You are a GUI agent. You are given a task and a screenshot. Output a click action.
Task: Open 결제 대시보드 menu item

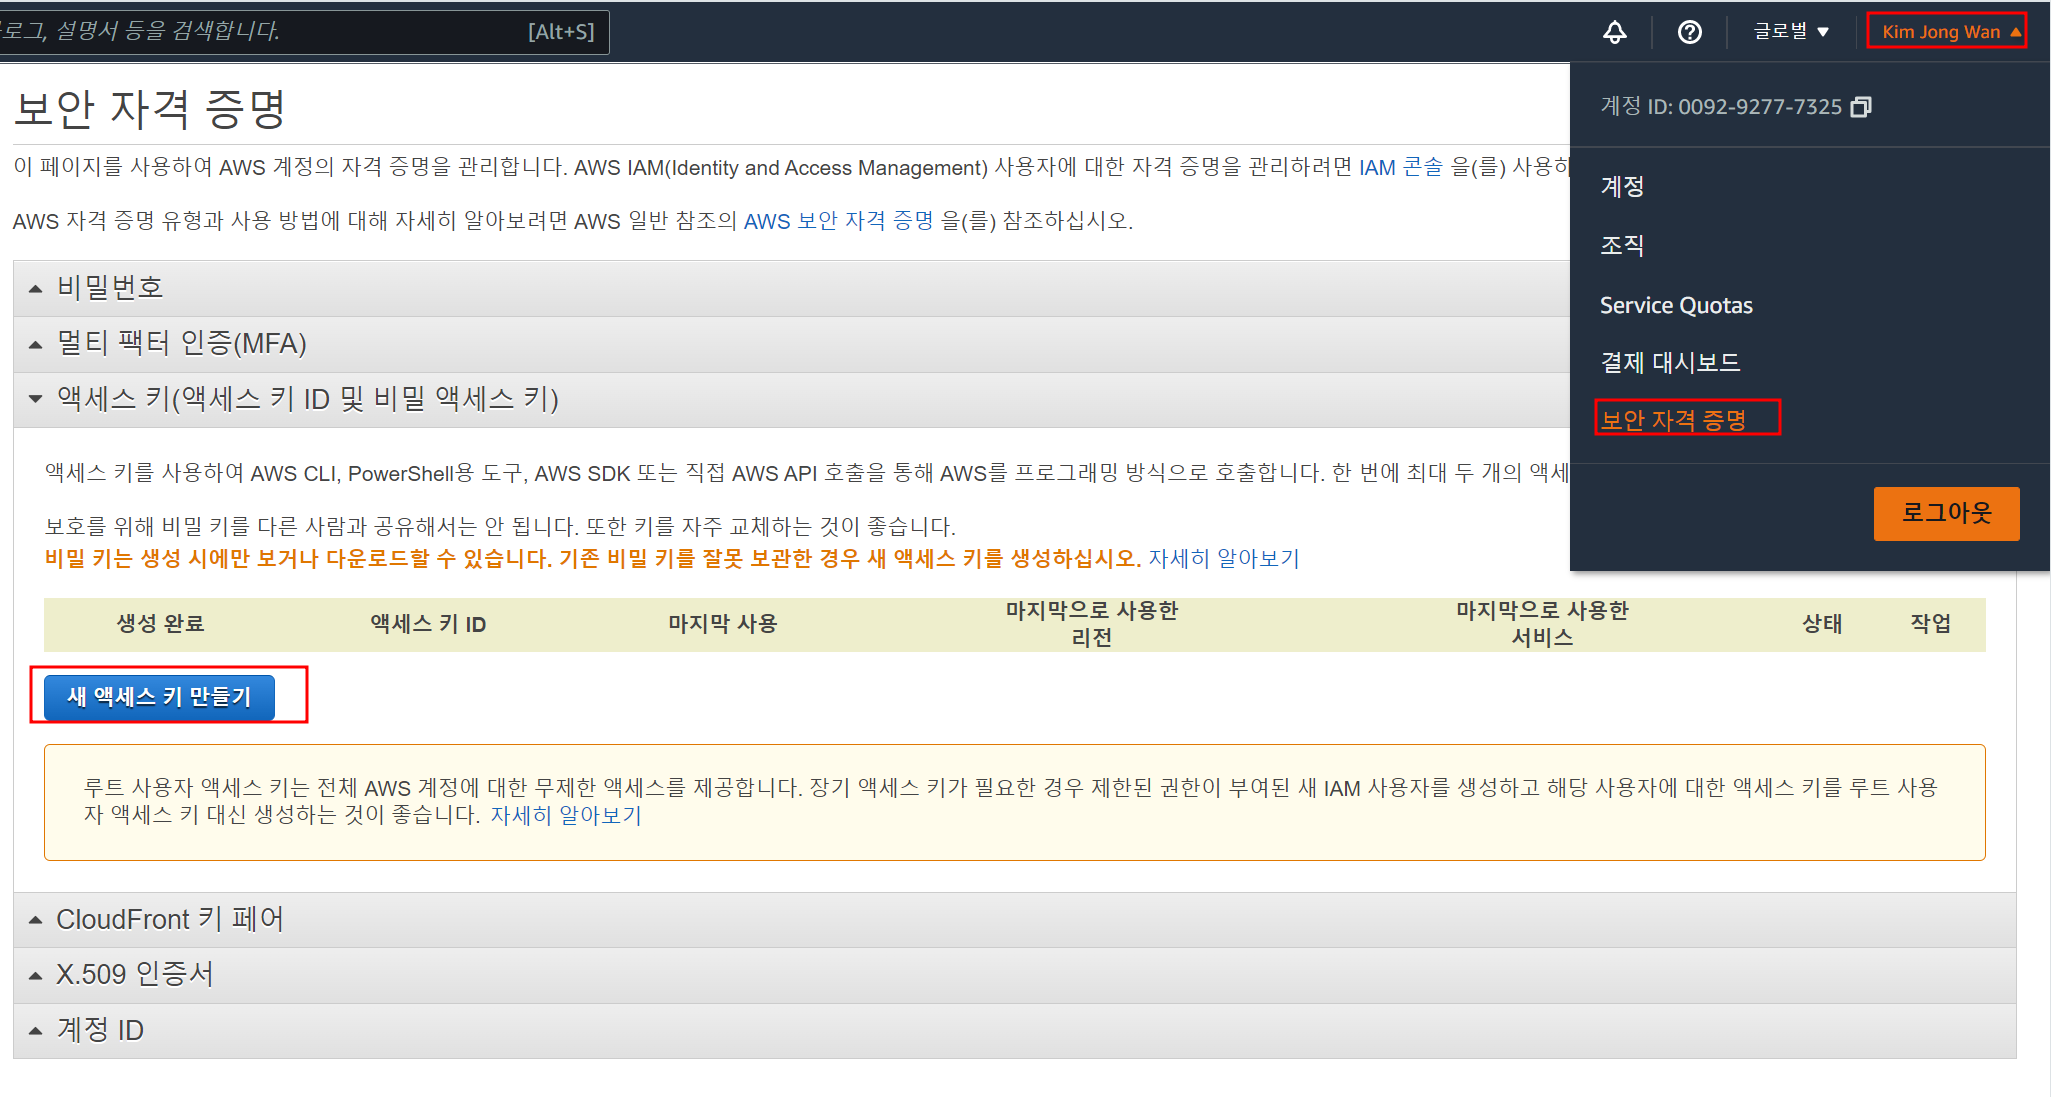click(1670, 362)
